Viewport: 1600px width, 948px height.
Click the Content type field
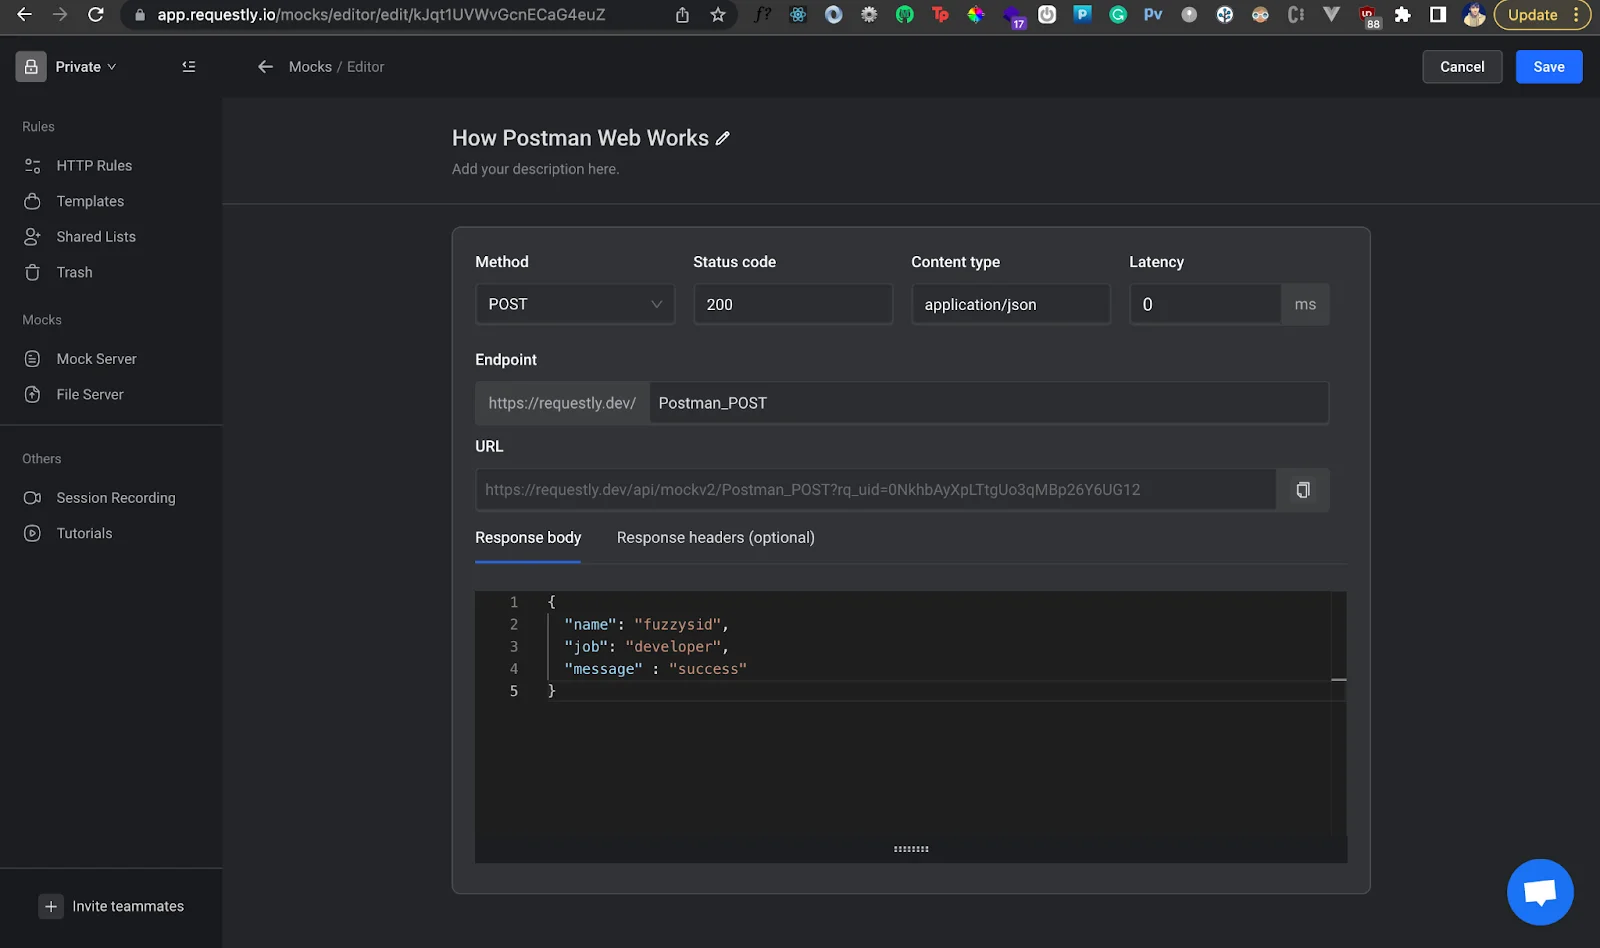1011,304
